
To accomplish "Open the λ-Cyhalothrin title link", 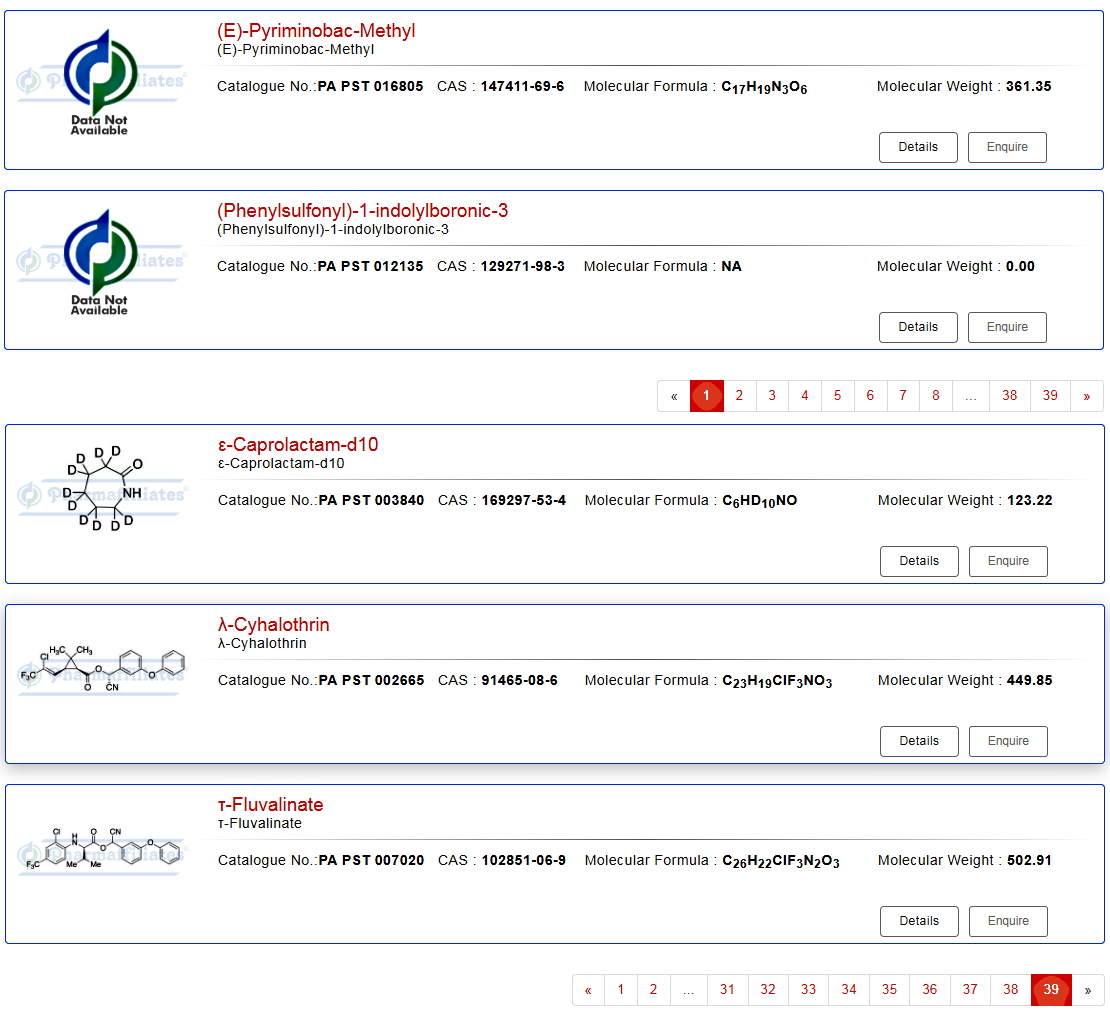I will (274, 624).
